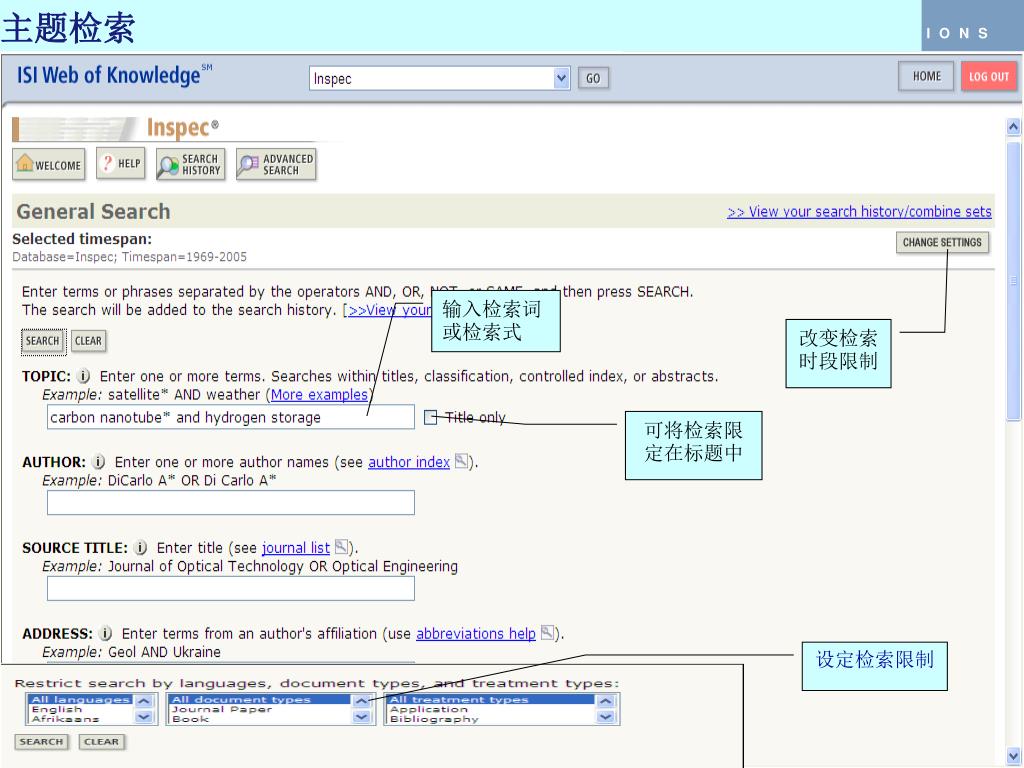The width and height of the screenshot is (1024, 768).
Task: Select Bibliography treatment type
Action: tap(434, 719)
